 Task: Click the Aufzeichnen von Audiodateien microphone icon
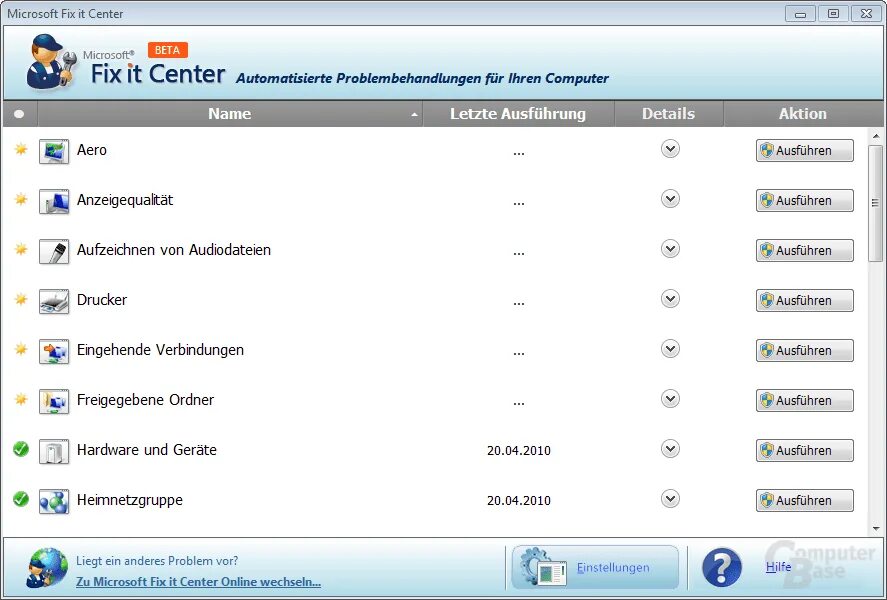point(54,252)
